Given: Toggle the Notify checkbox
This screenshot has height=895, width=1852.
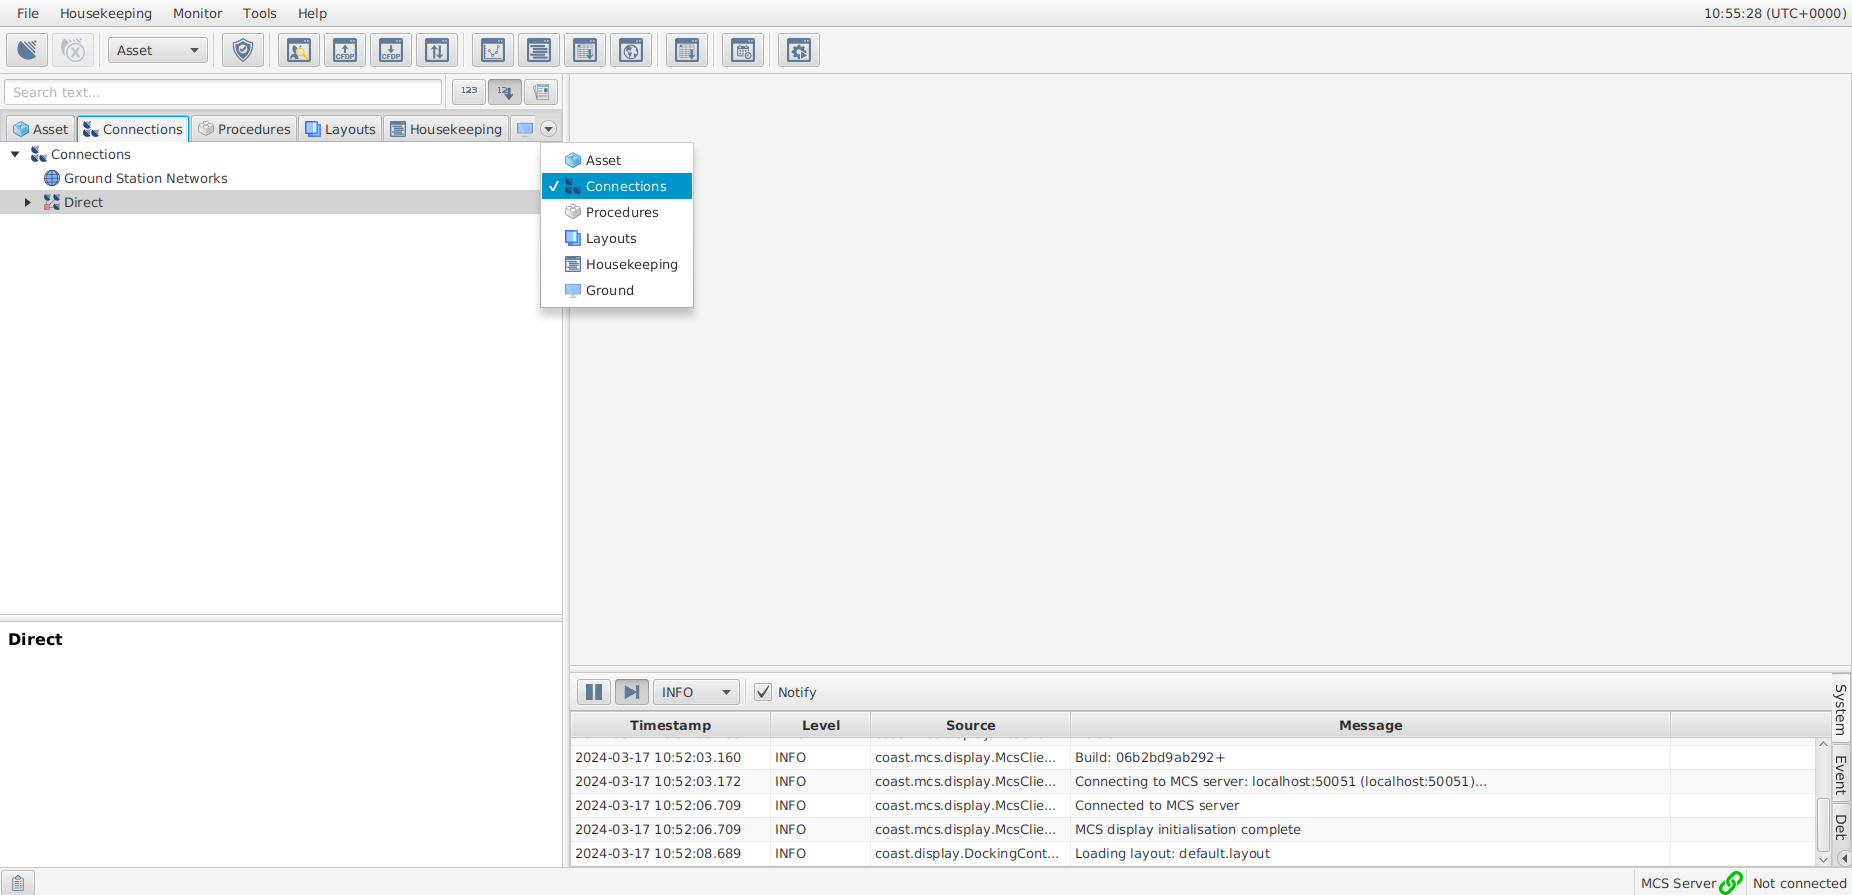Looking at the screenshot, I should click(763, 692).
